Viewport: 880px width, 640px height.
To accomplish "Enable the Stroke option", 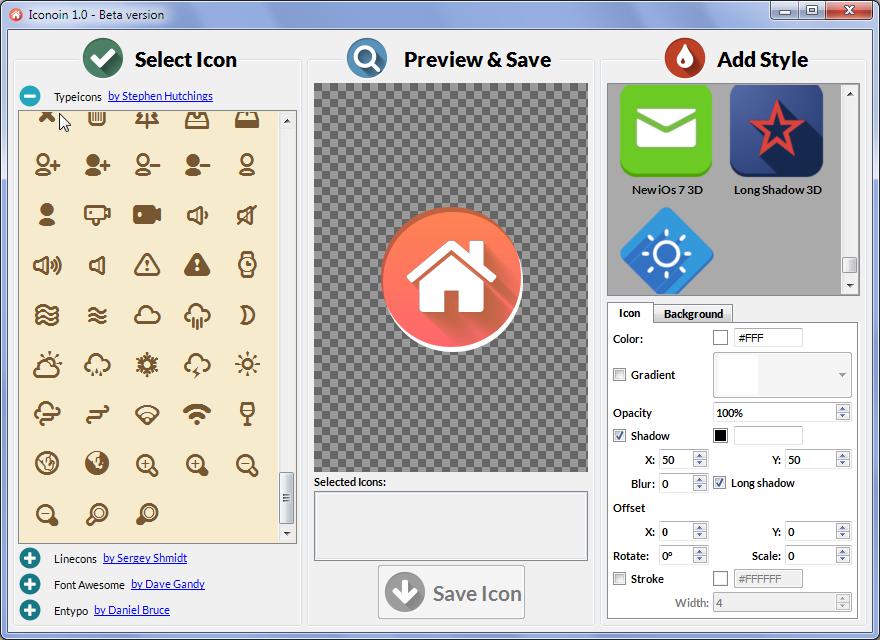I will (618, 578).
